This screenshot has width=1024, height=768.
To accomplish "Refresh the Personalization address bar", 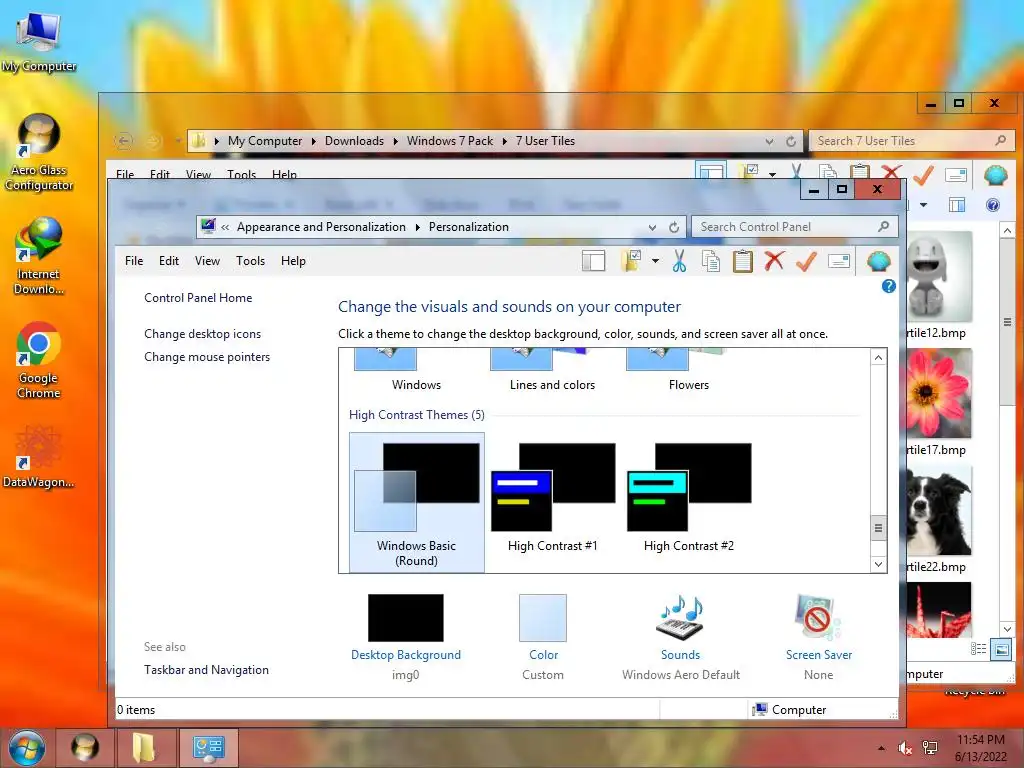I will pos(674,227).
